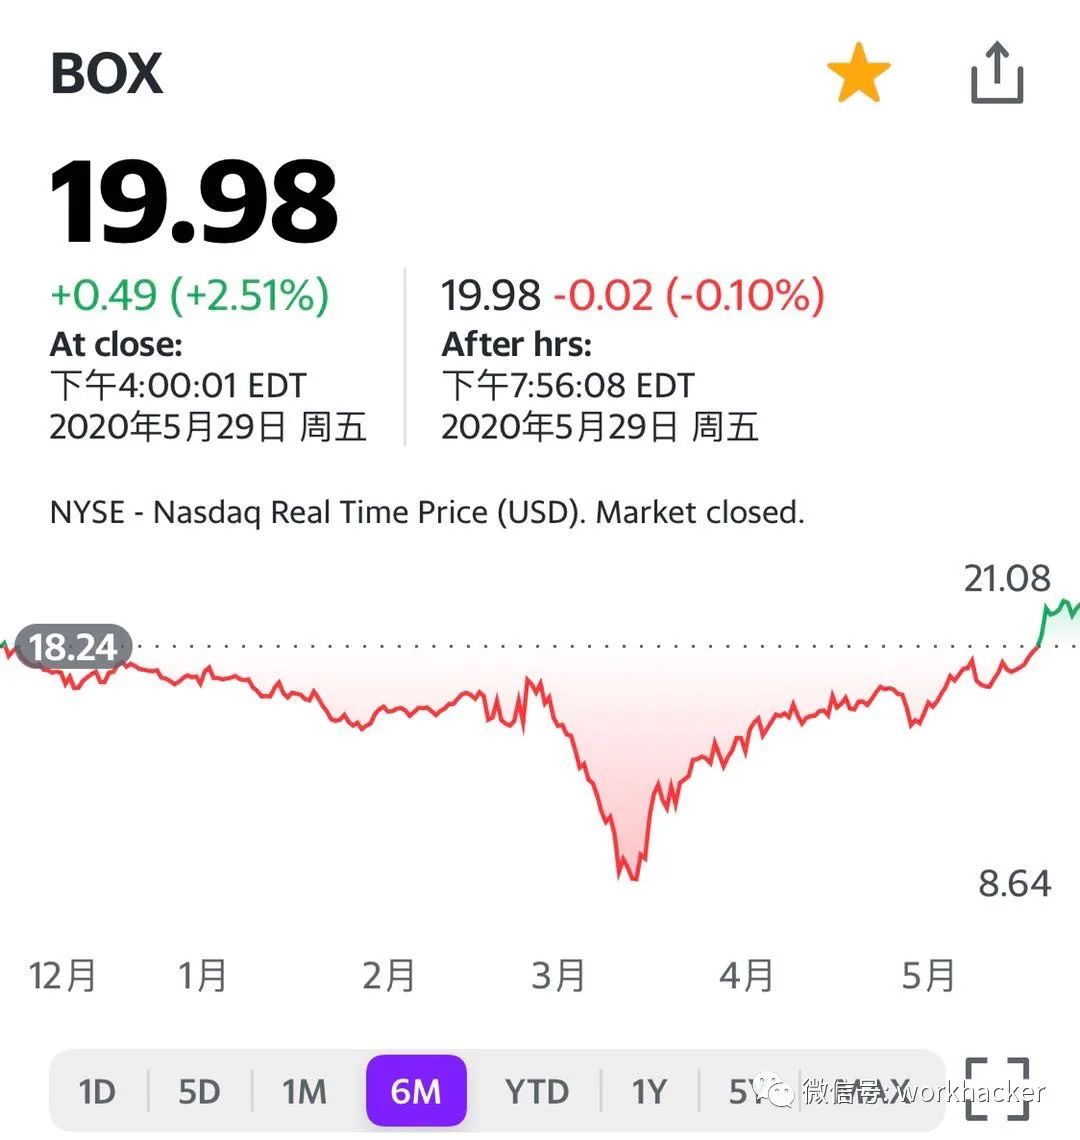This screenshot has height=1140, width=1080.
Task: Switch chart to 1M range
Action: [304, 1091]
